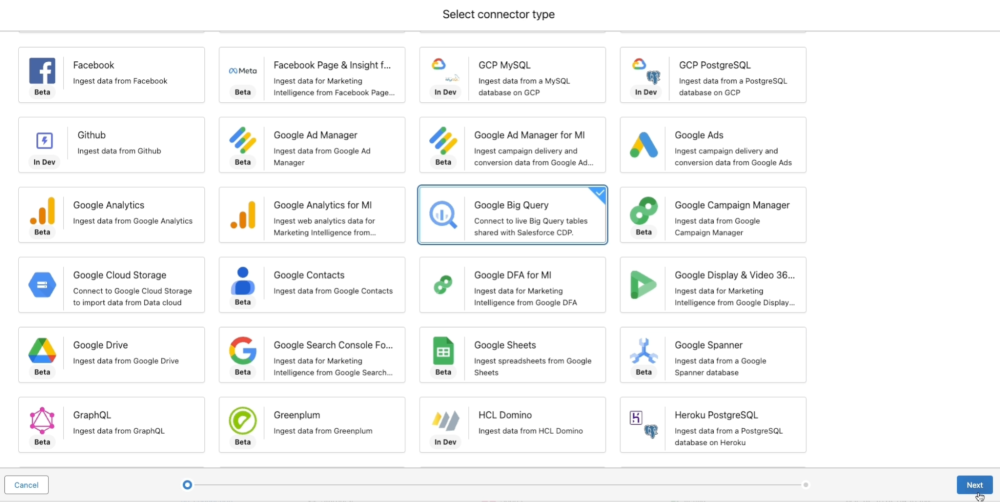Select the Google DFA for MI icon
The image size is (1000, 502).
[x=443, y=284]
